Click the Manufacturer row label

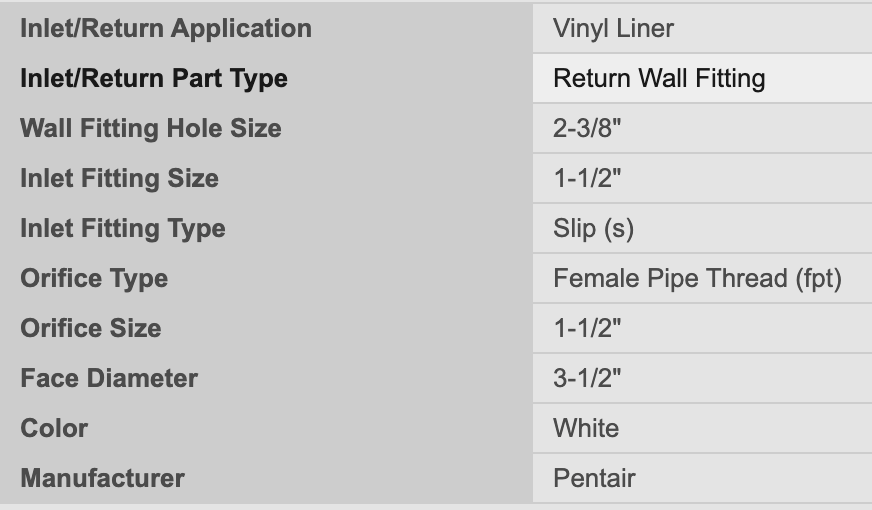click(102, 478)
